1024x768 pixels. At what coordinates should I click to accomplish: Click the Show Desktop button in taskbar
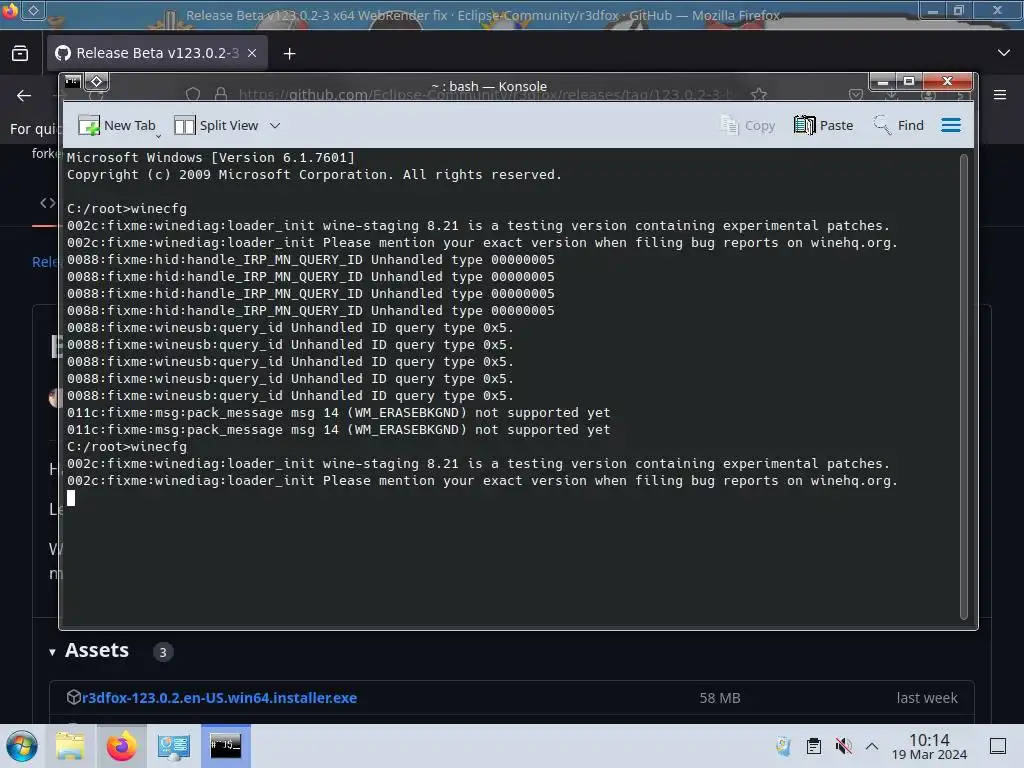point(998,746)
